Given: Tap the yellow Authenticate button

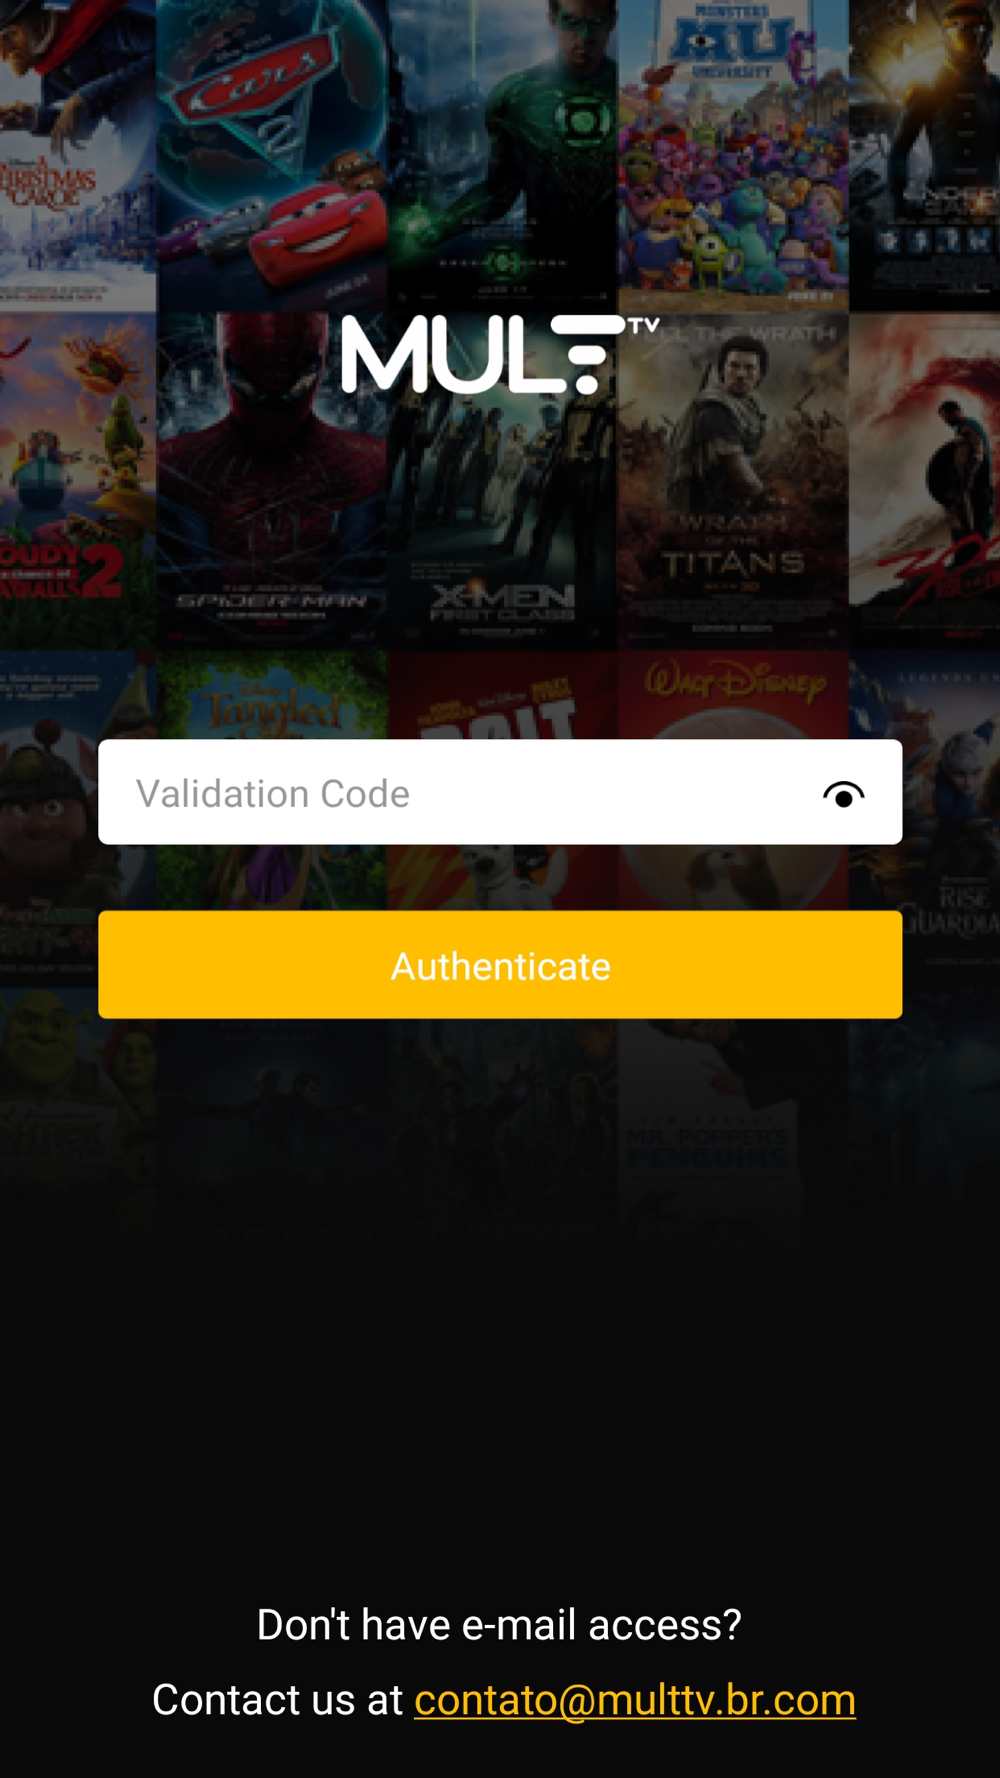Looking at the screenshot, I should point(500,965).
